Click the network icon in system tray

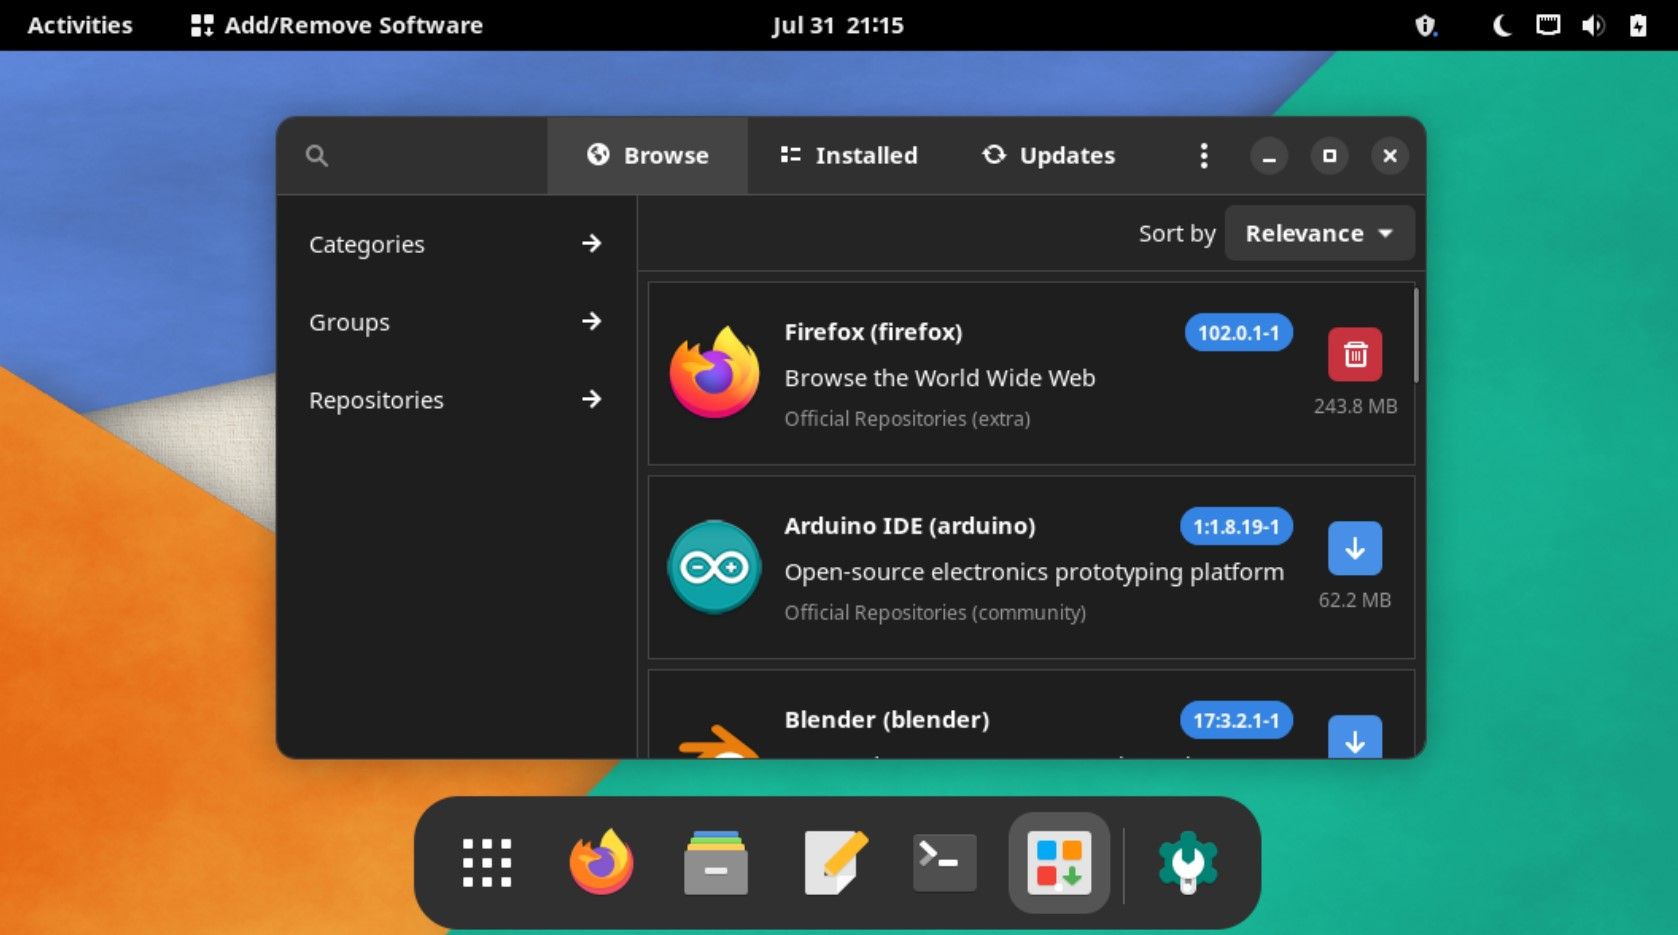coord(1548,25)
